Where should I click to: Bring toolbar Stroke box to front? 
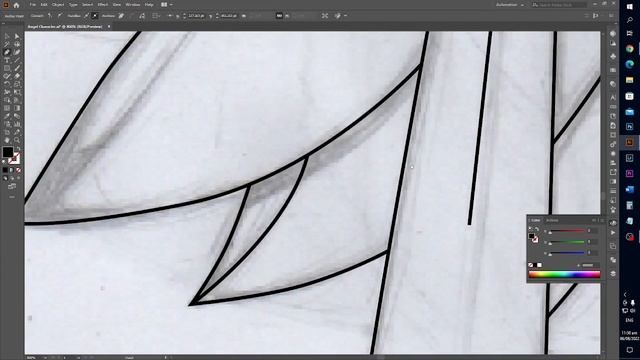point(15,158)
